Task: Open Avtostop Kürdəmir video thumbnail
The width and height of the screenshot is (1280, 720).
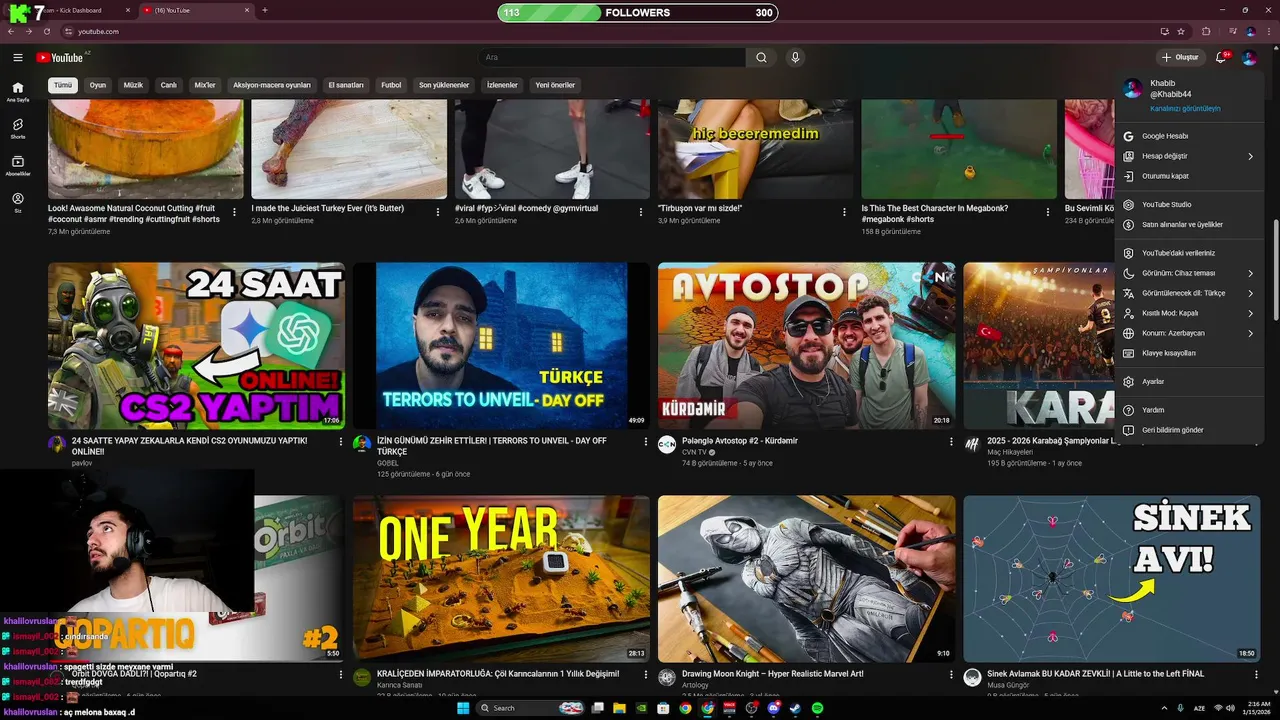Action: pos(806,346)
